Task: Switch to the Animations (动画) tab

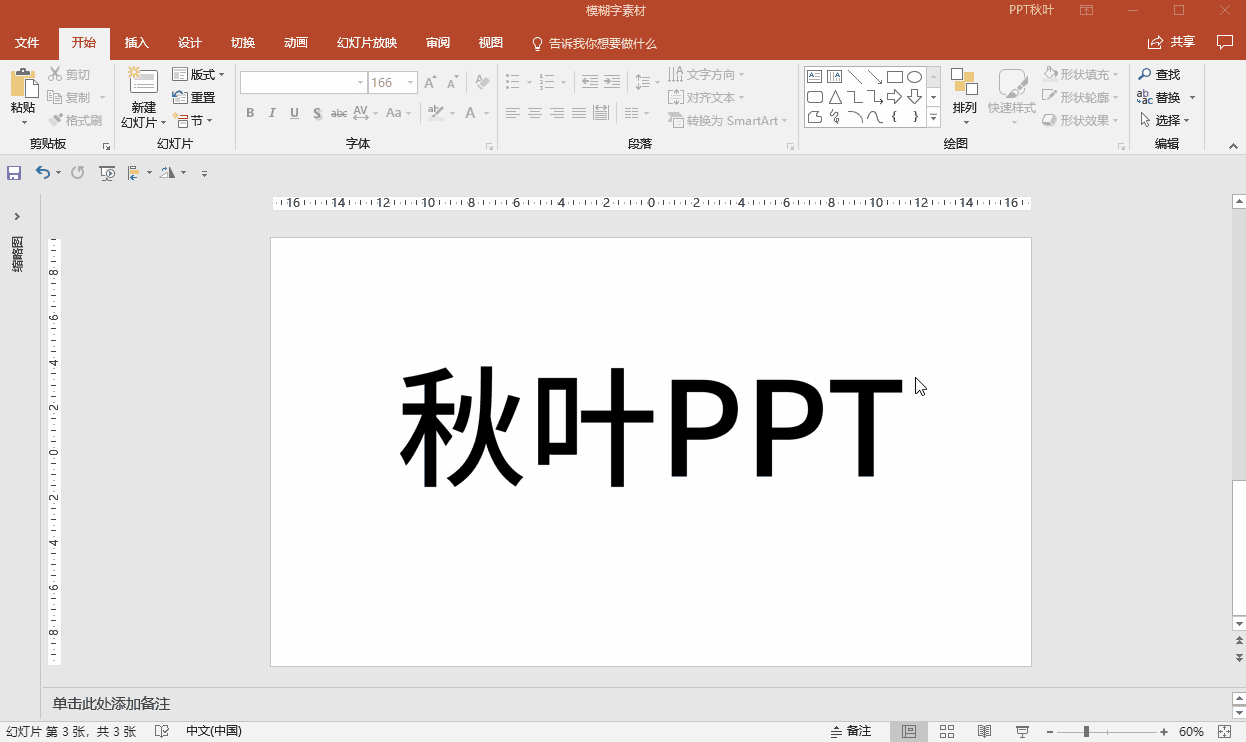Action: (x=295, y=43)
